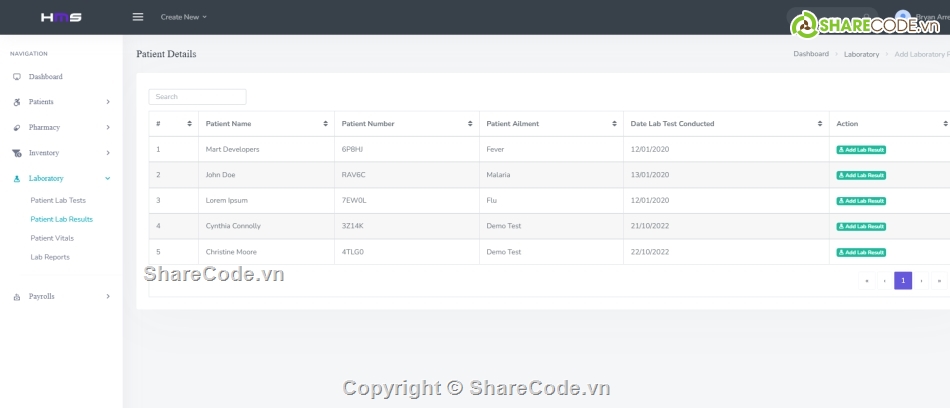Open Inventory menu item
Screen dimensions: 950x408
[44, 153]
